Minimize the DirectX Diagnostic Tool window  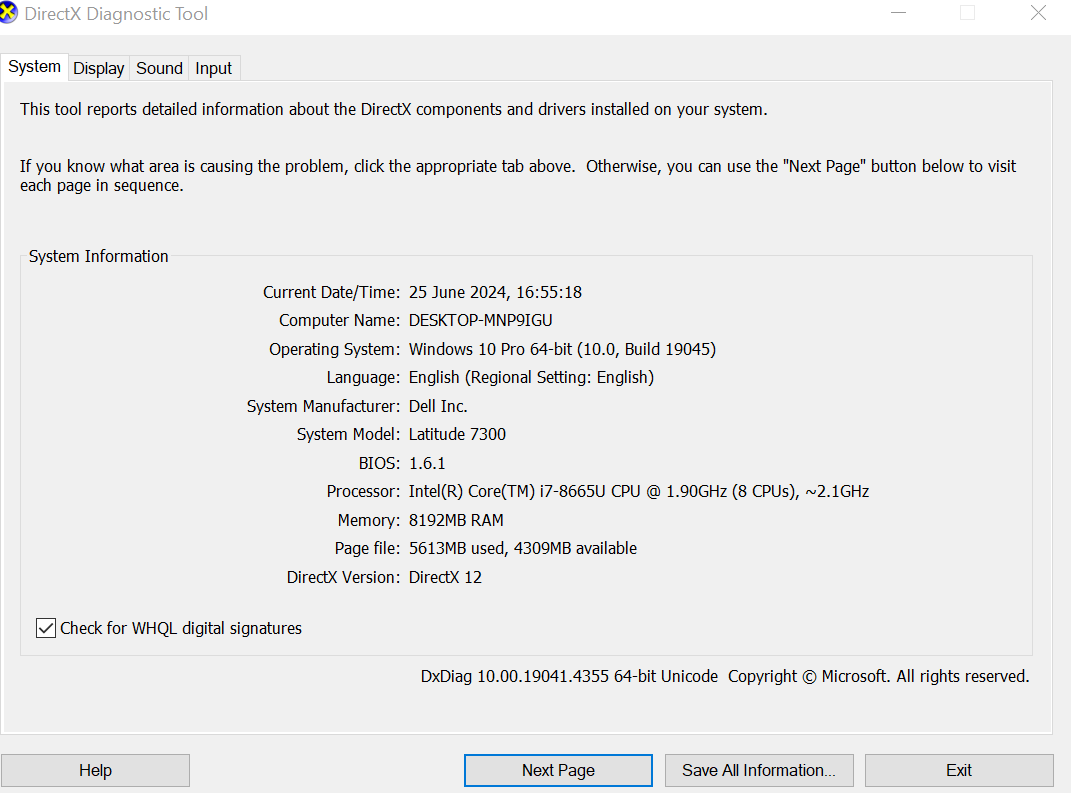click(898, 13)
